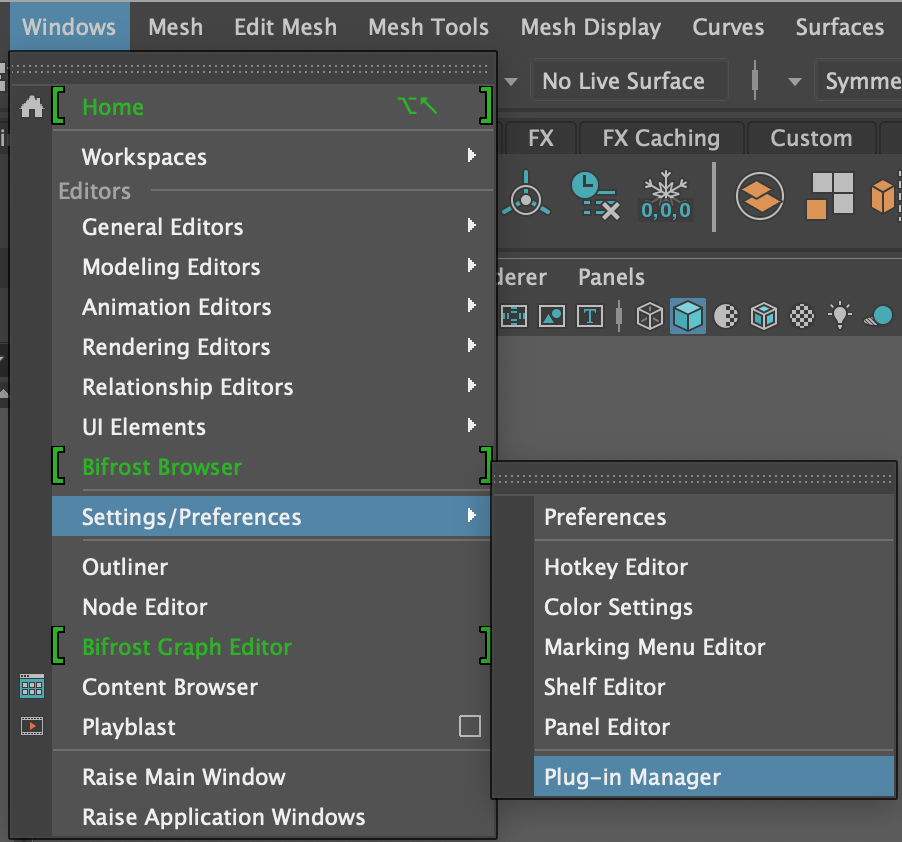The image size is (902, 842).
Task: Expand Modeling Editors submenu
Action: pyautogui.click(x=471, y=265)
